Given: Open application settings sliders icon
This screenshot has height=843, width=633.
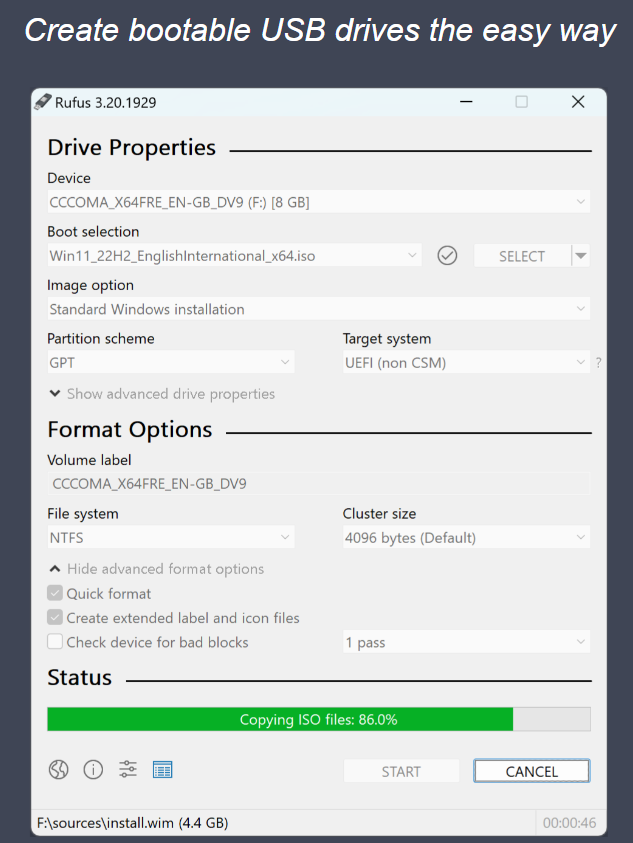Looking at the screenshot, I should (x=128, y=769).
